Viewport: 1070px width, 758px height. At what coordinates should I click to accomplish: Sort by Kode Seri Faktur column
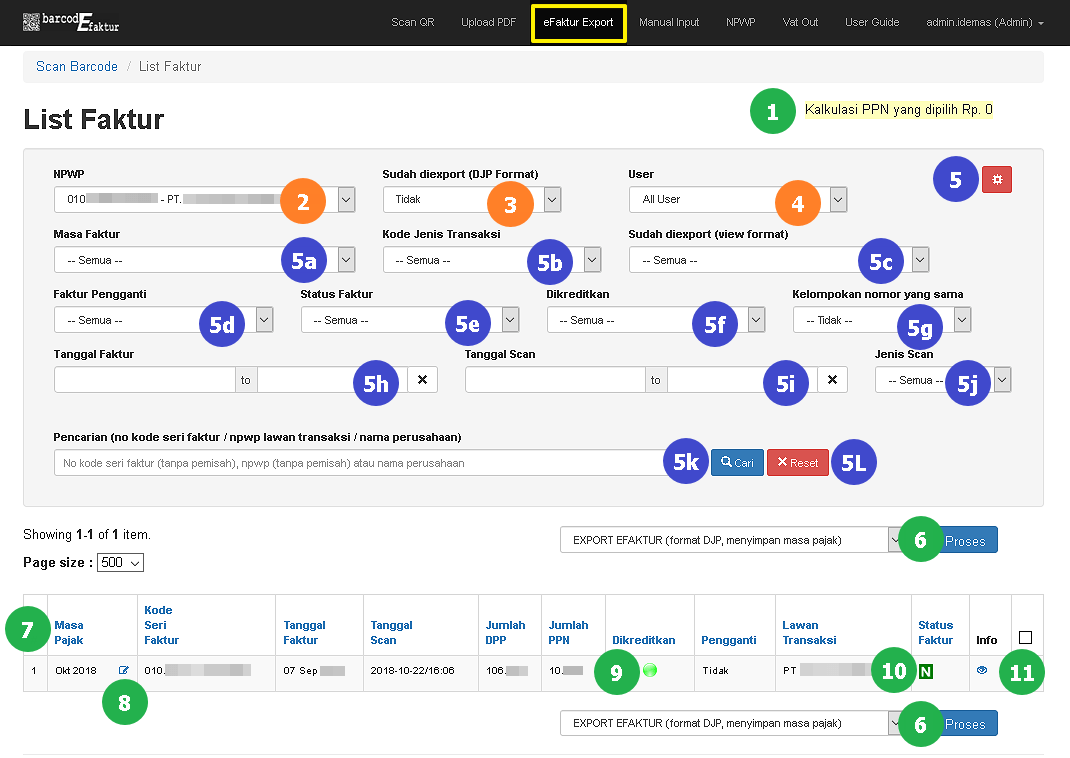[161, 625]
